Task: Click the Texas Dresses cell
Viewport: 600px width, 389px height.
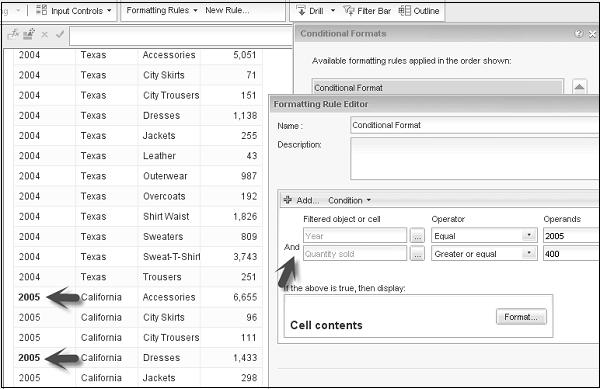Action: click(169, 116)
